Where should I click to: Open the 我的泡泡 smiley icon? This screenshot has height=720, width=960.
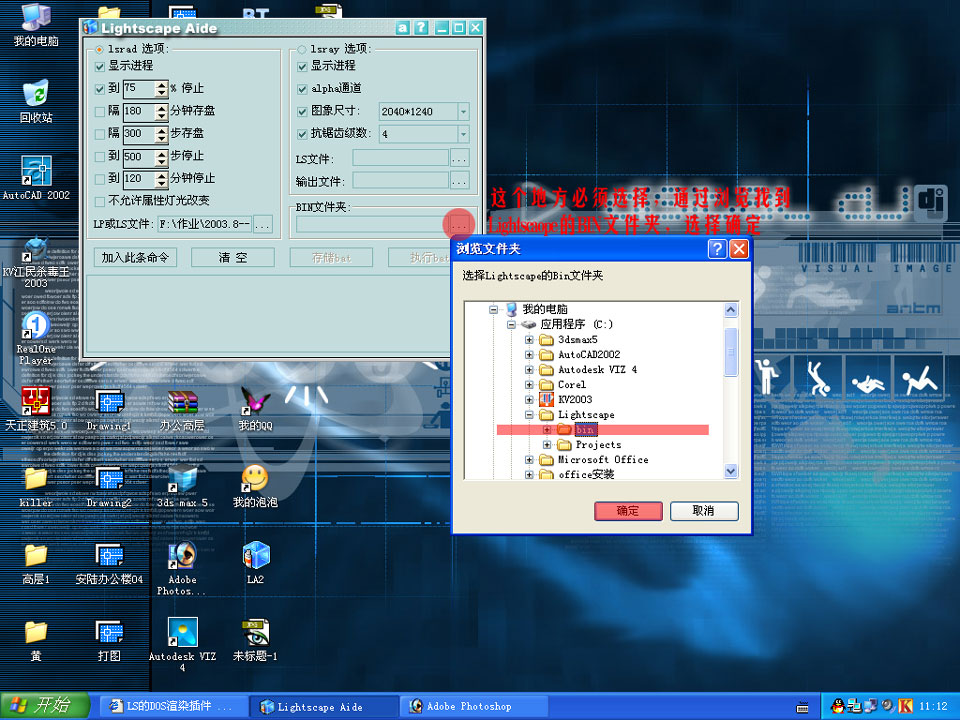point(255,487)
